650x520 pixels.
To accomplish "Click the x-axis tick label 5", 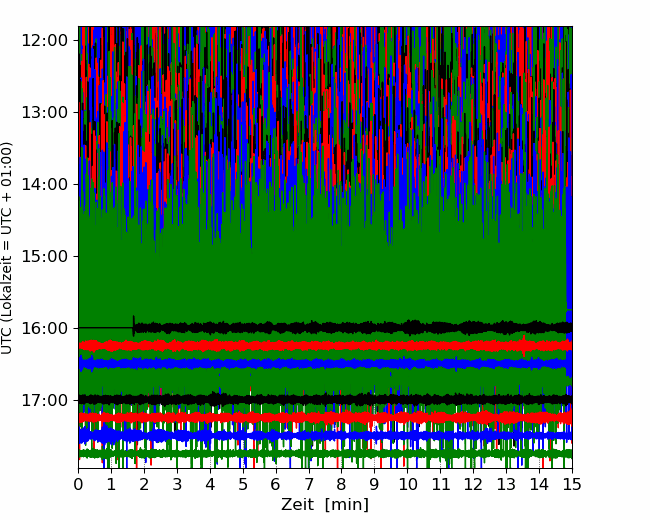I will 243,484.
